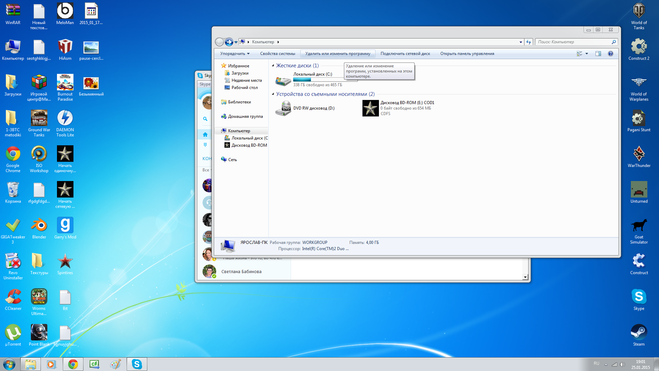Launch Steam from desktop icon
This screenshot has width=659, height=371.
pyautogui.click(x=638, y=335)
